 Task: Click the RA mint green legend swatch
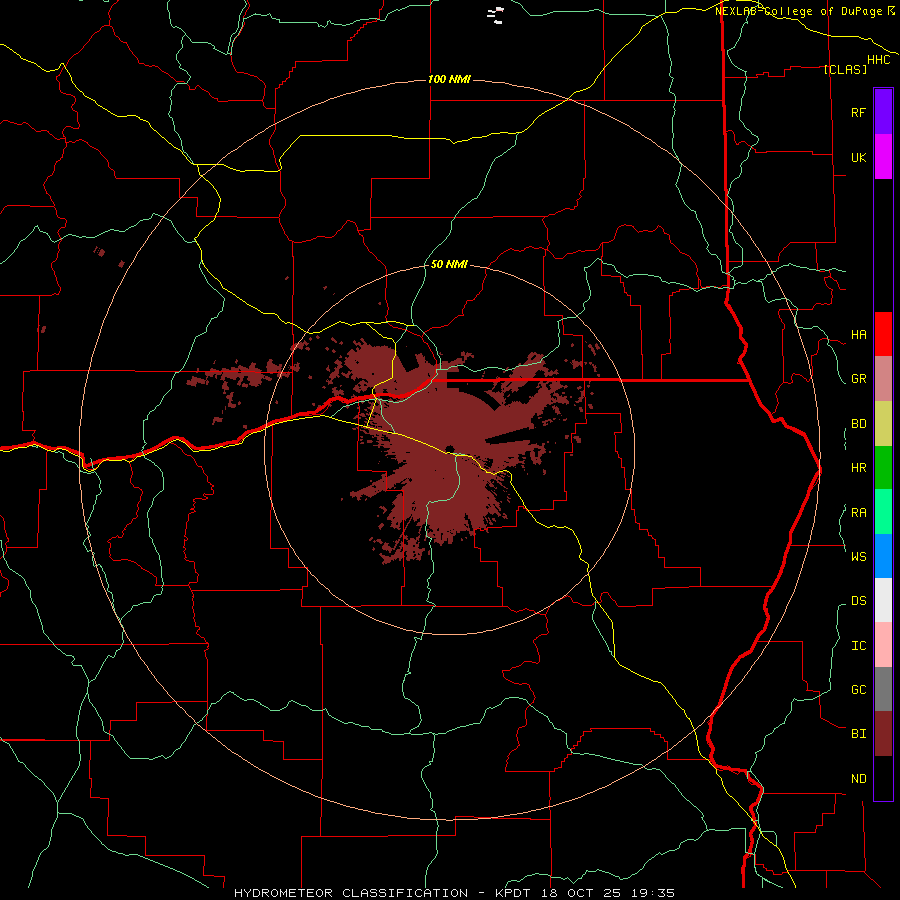pyautogui.click(x=883, y=512)
